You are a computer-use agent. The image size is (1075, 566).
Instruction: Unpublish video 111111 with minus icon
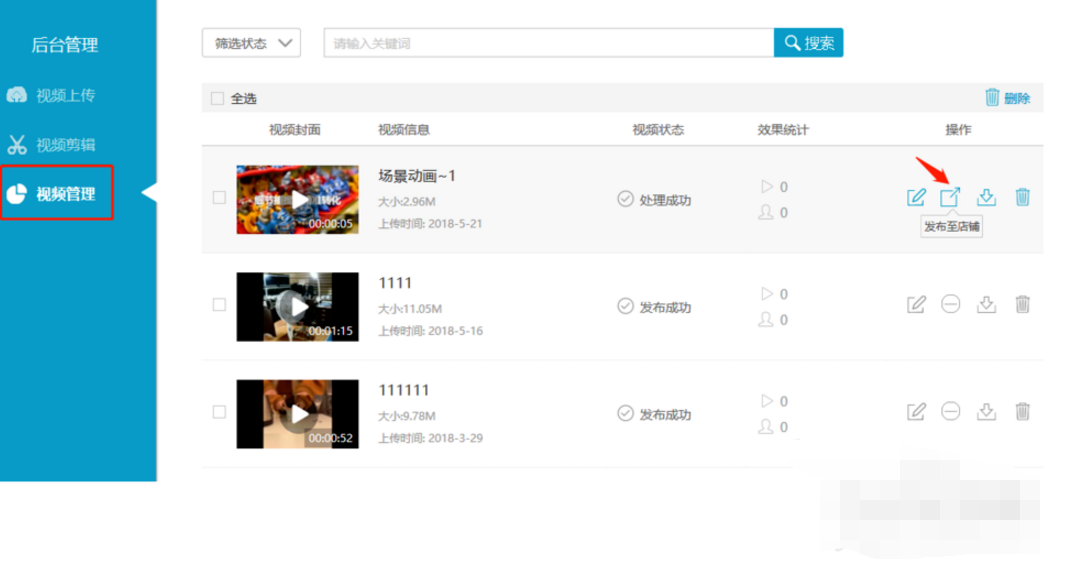coord(950,411)
